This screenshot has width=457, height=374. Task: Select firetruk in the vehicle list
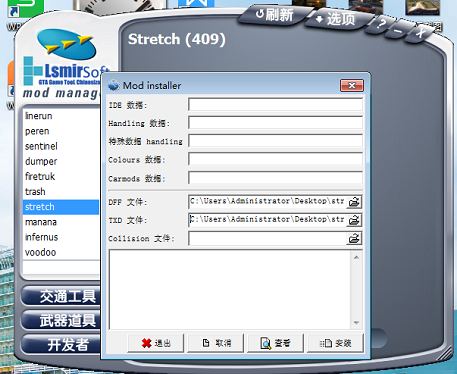(x=61, y=177)
